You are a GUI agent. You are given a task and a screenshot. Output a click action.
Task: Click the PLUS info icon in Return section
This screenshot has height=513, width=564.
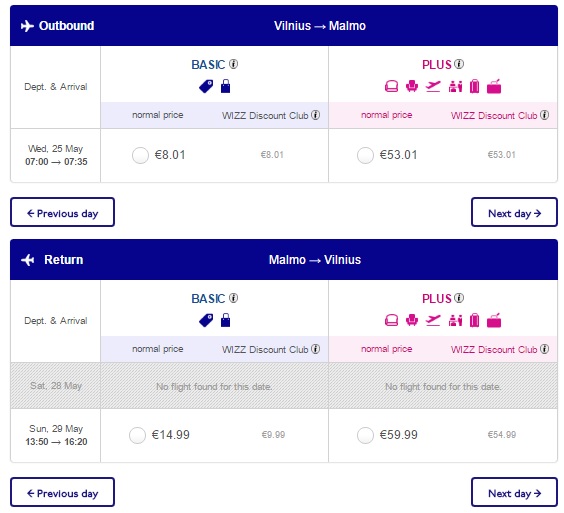(459, 298)
